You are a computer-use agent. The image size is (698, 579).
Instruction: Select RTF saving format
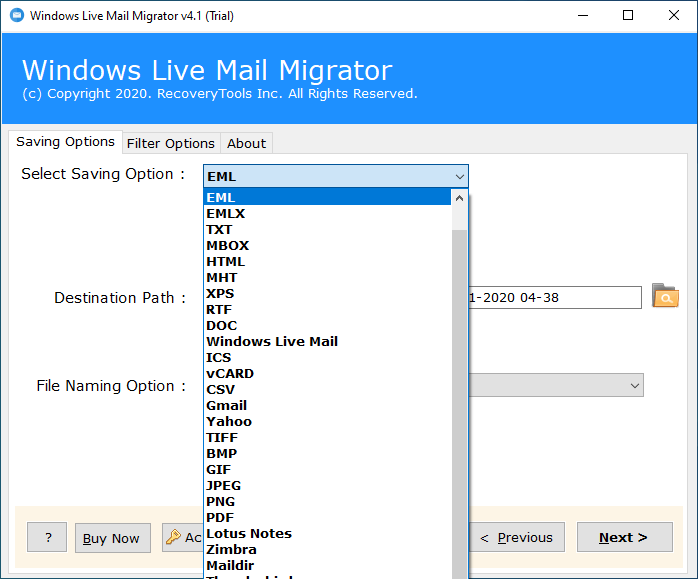(x=327, y=310)
